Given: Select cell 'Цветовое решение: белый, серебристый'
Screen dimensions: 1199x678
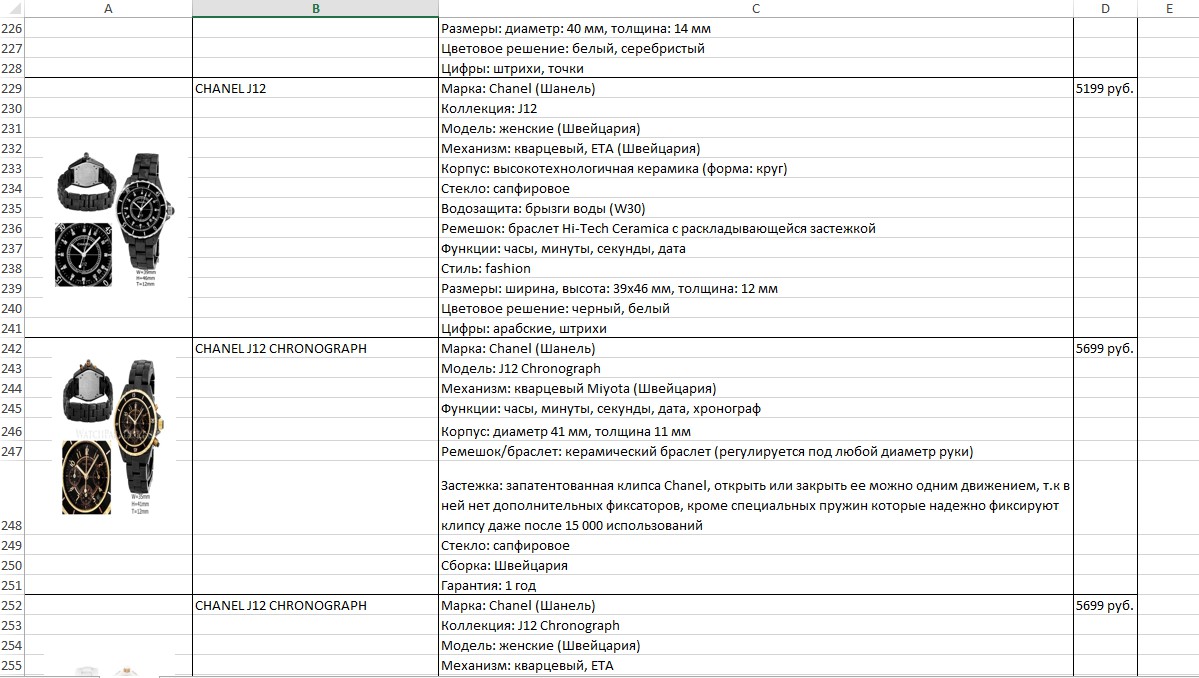Looking at the screenshot, I should tap(755, 49).
